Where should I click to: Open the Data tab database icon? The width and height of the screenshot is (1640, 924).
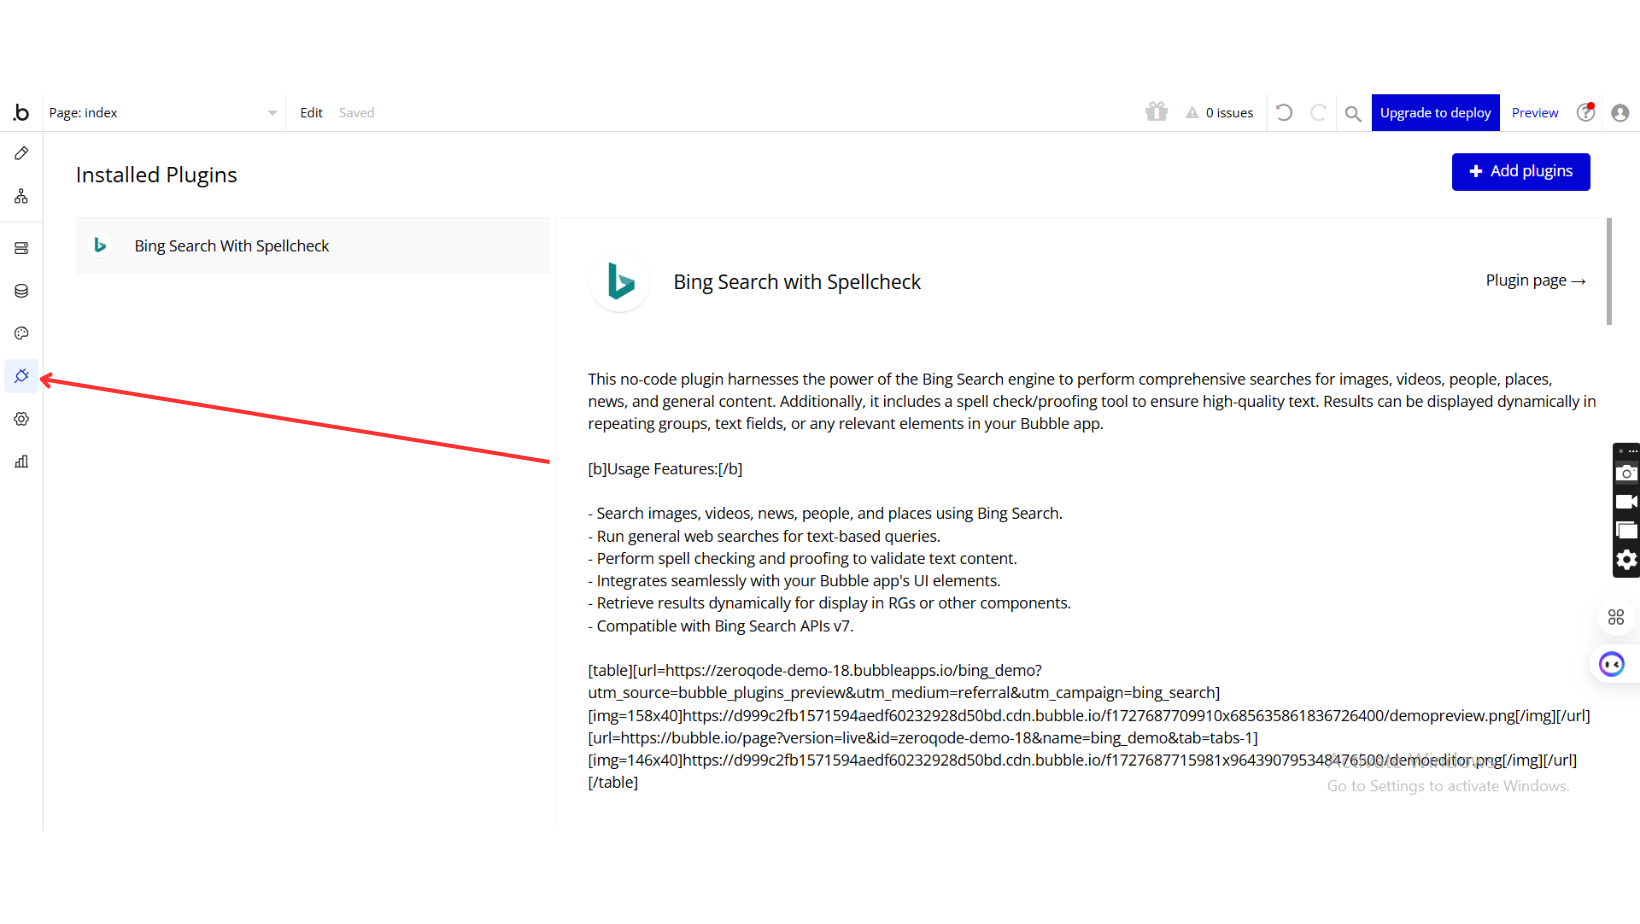[21, 291]
